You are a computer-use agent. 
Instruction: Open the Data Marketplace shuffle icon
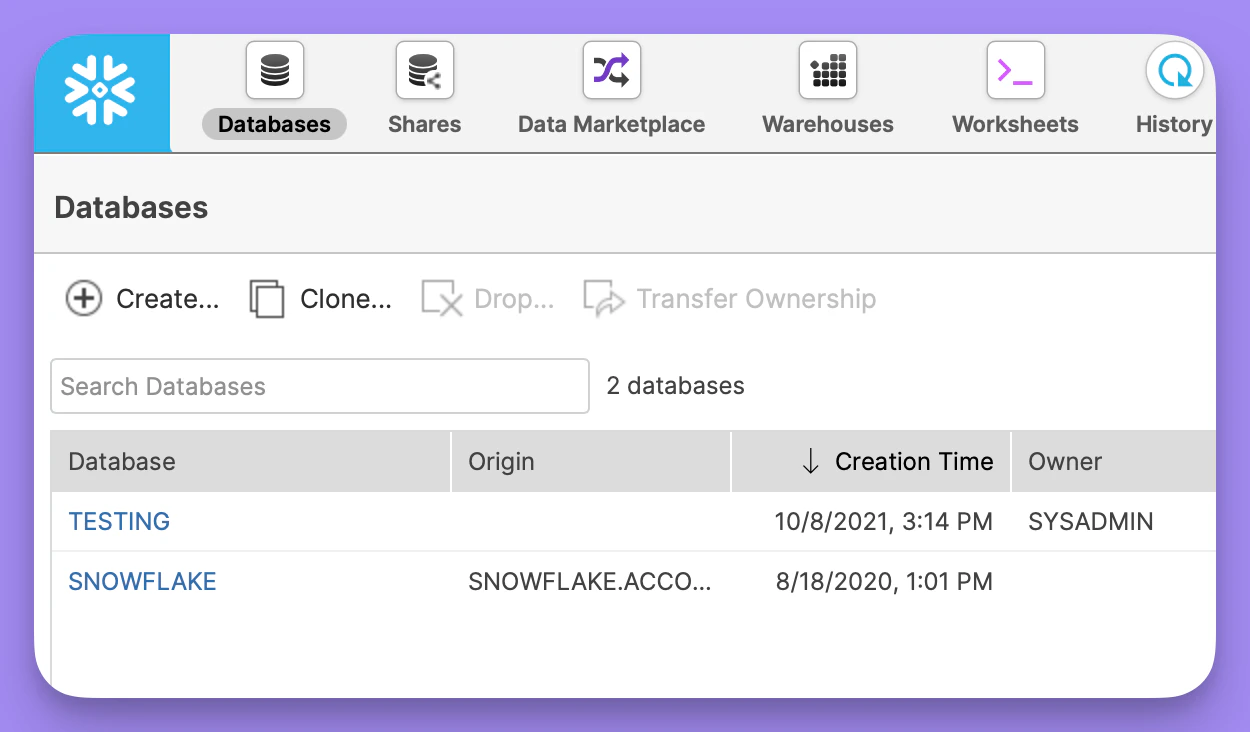click(x=612, y=70)
